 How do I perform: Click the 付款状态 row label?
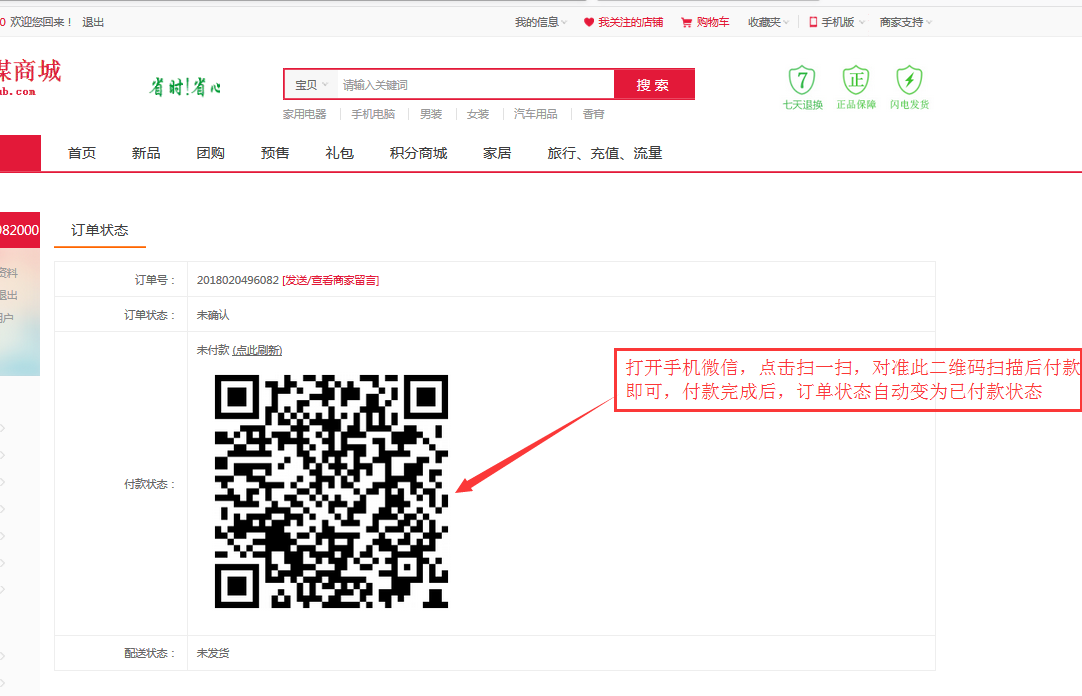(x=150, y=484)
